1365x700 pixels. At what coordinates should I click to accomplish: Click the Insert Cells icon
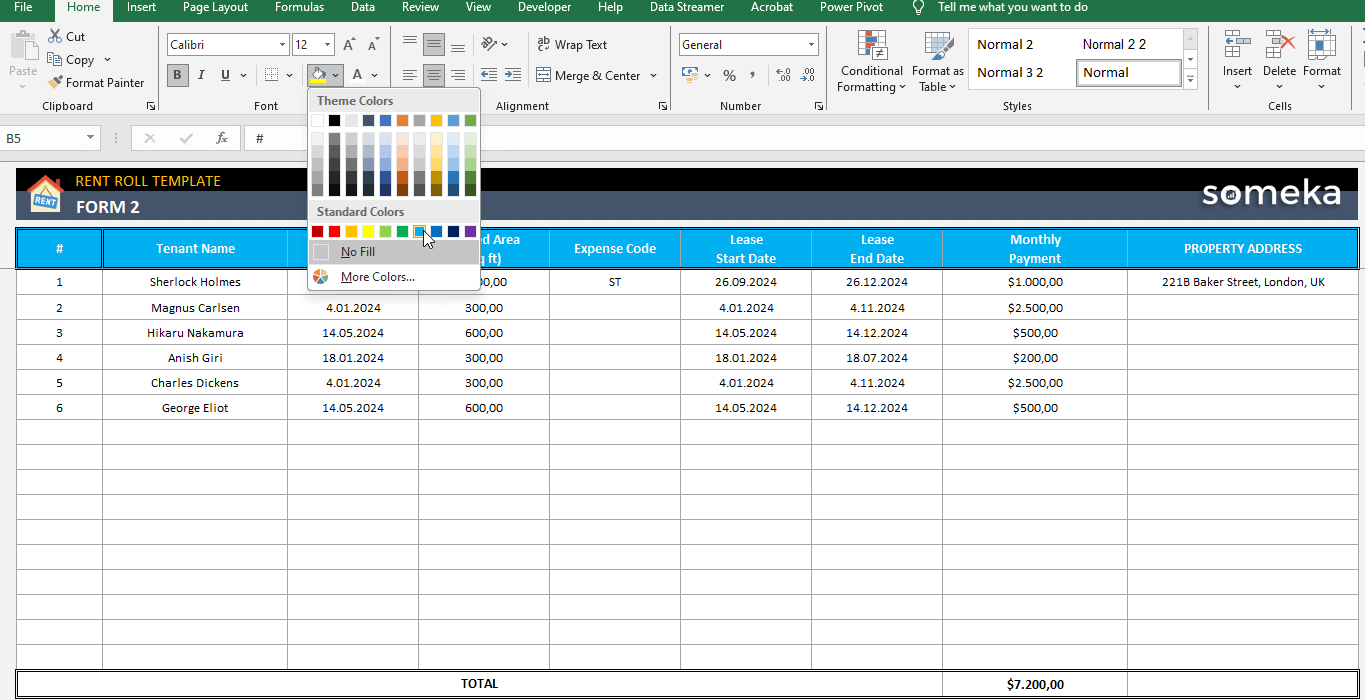click(x=1237, y=55)
